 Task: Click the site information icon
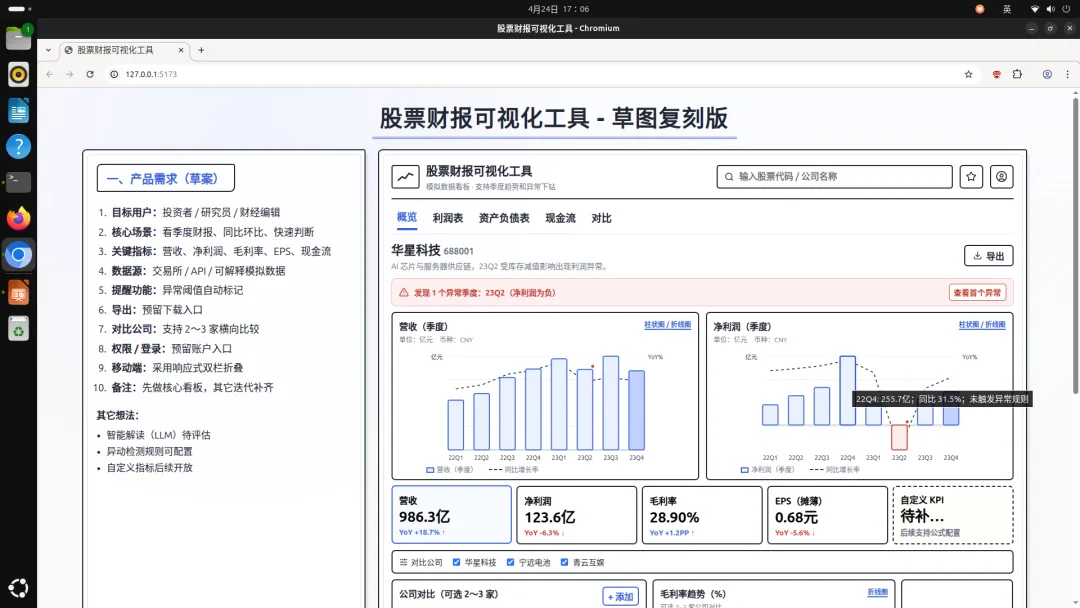[114, 74]
